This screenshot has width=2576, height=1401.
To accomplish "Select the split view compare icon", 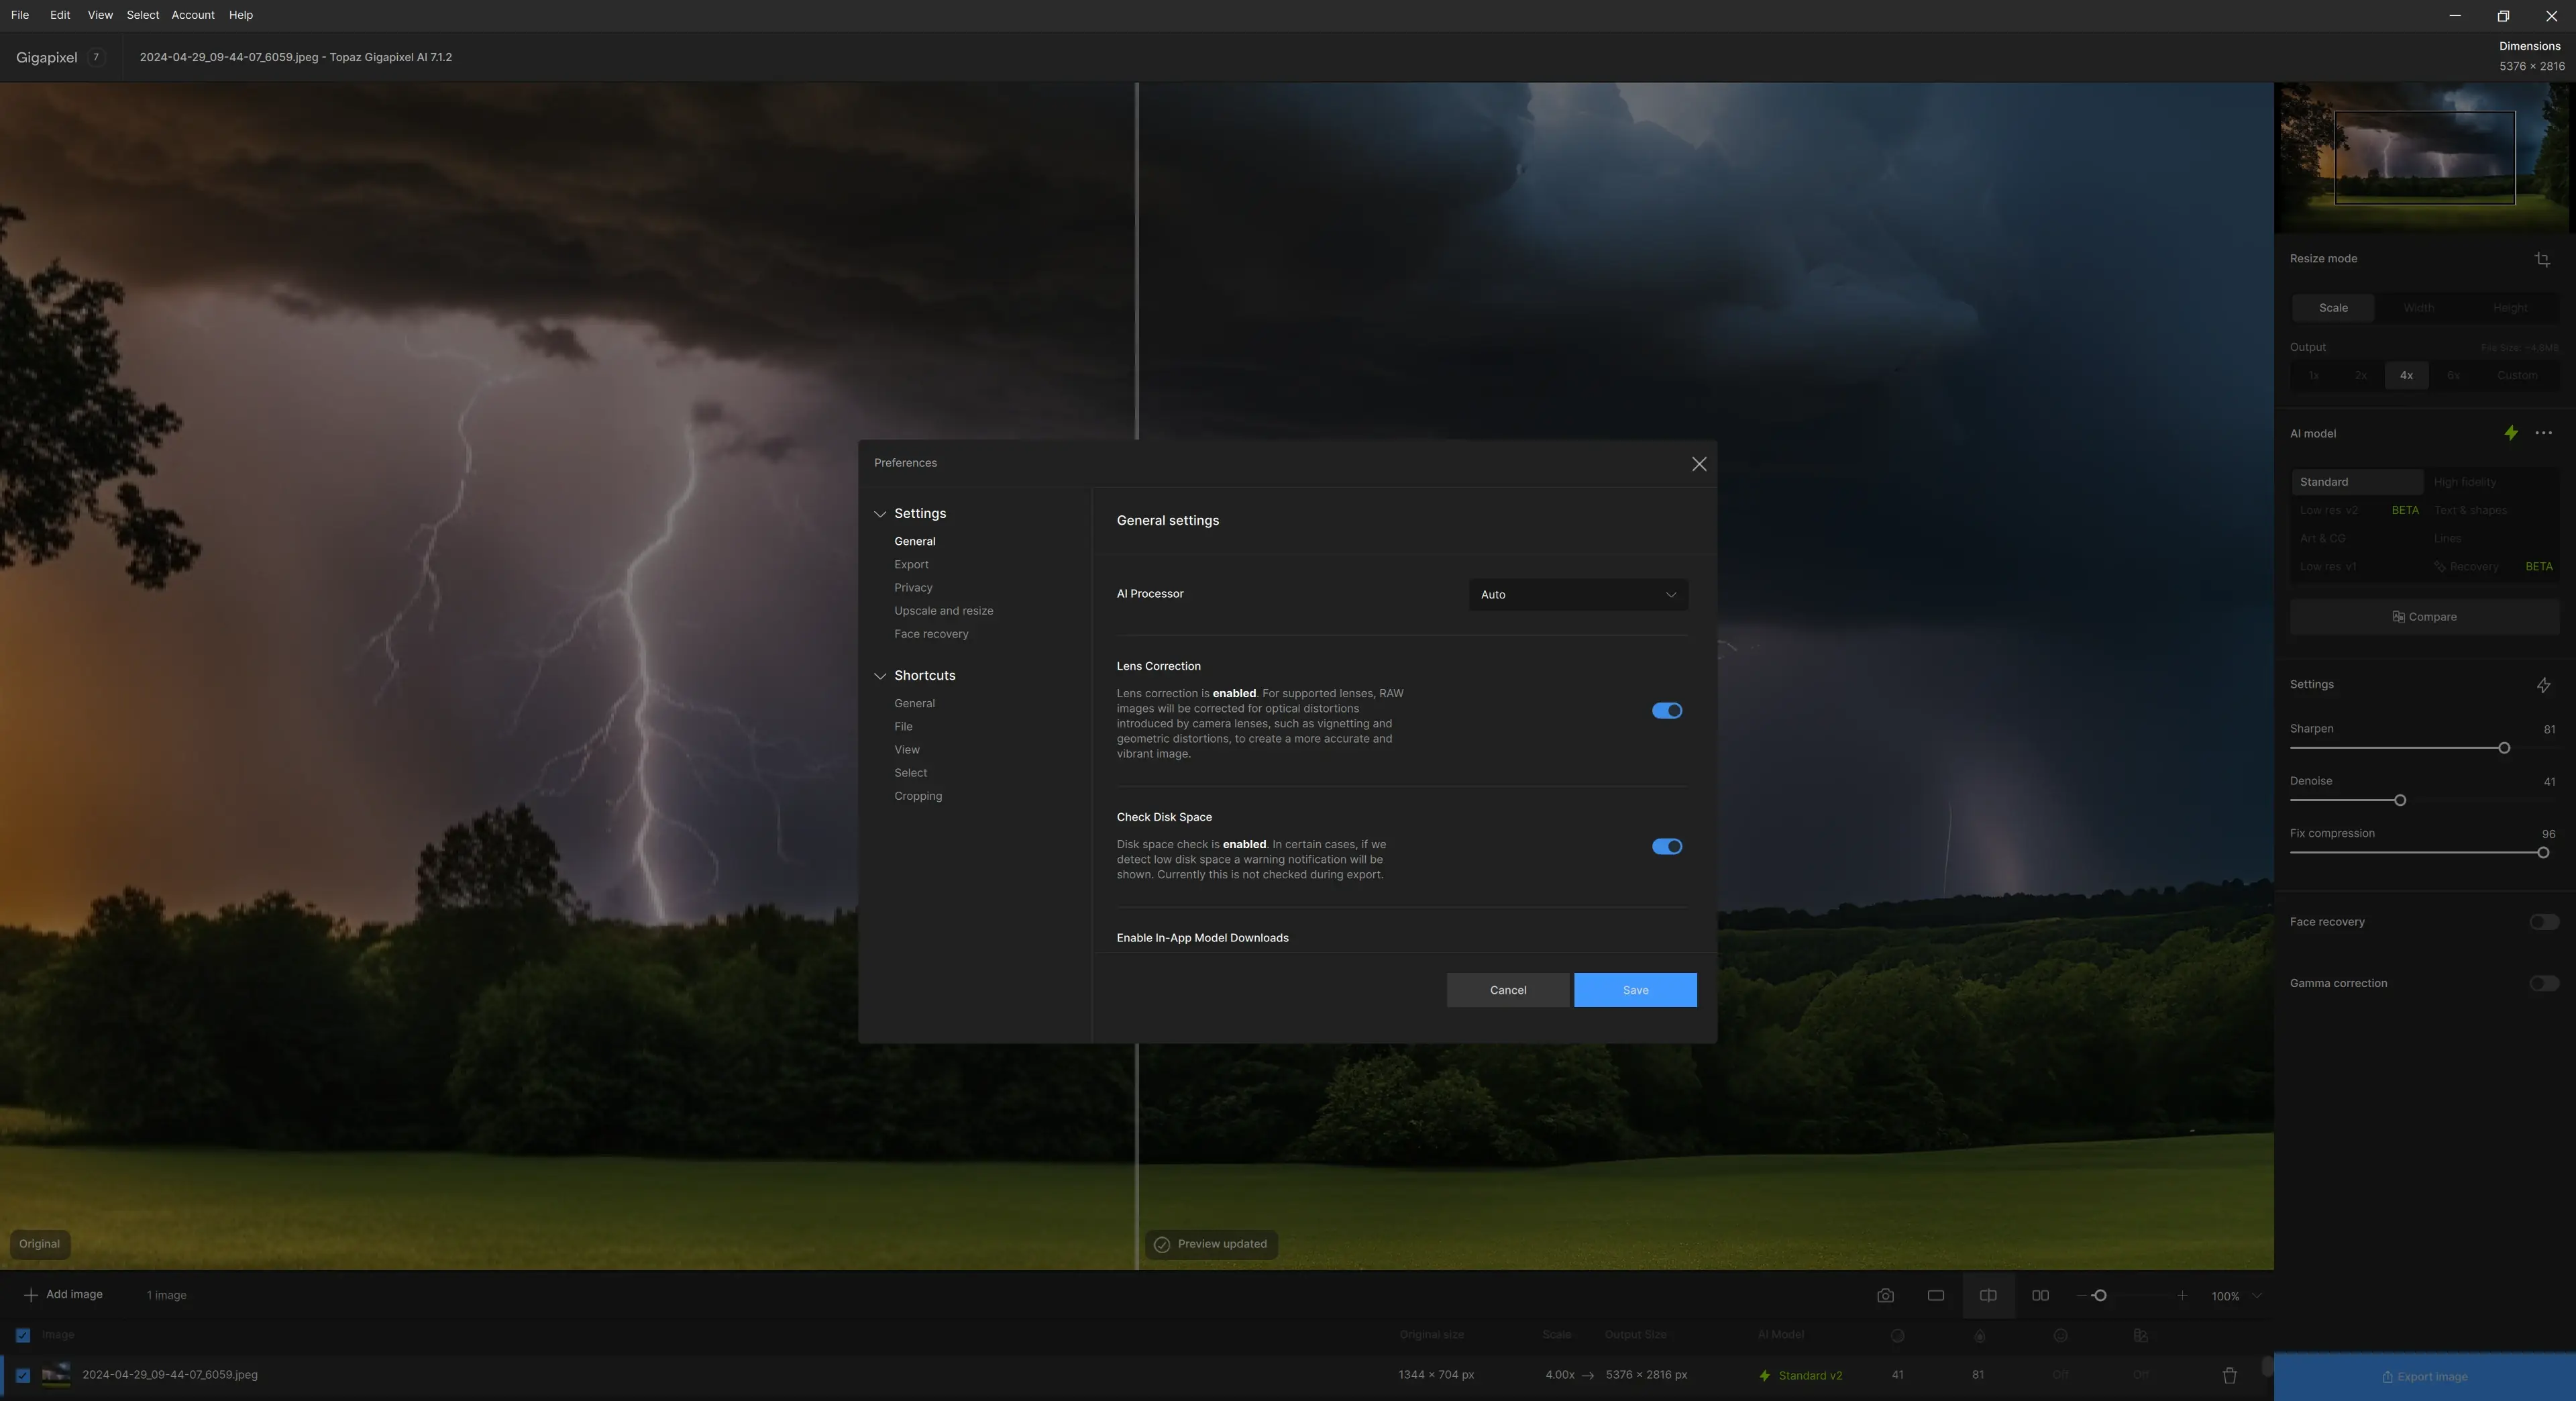I will pos(1988,1295).
